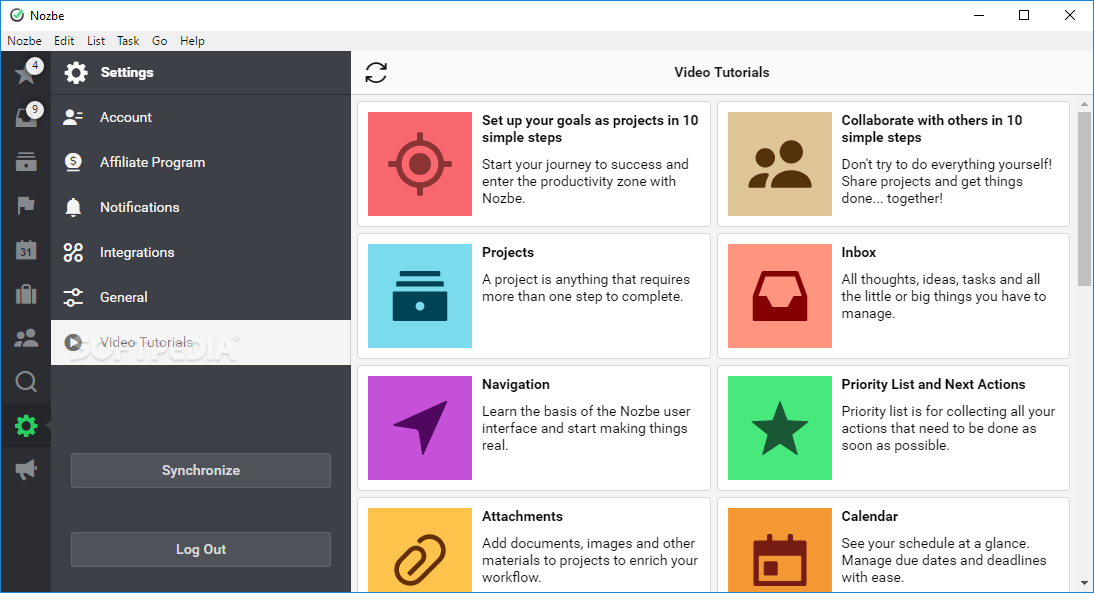Open the Inbox tray icon in sidebar
This screenshot has width=1094, height=593.
26,117
